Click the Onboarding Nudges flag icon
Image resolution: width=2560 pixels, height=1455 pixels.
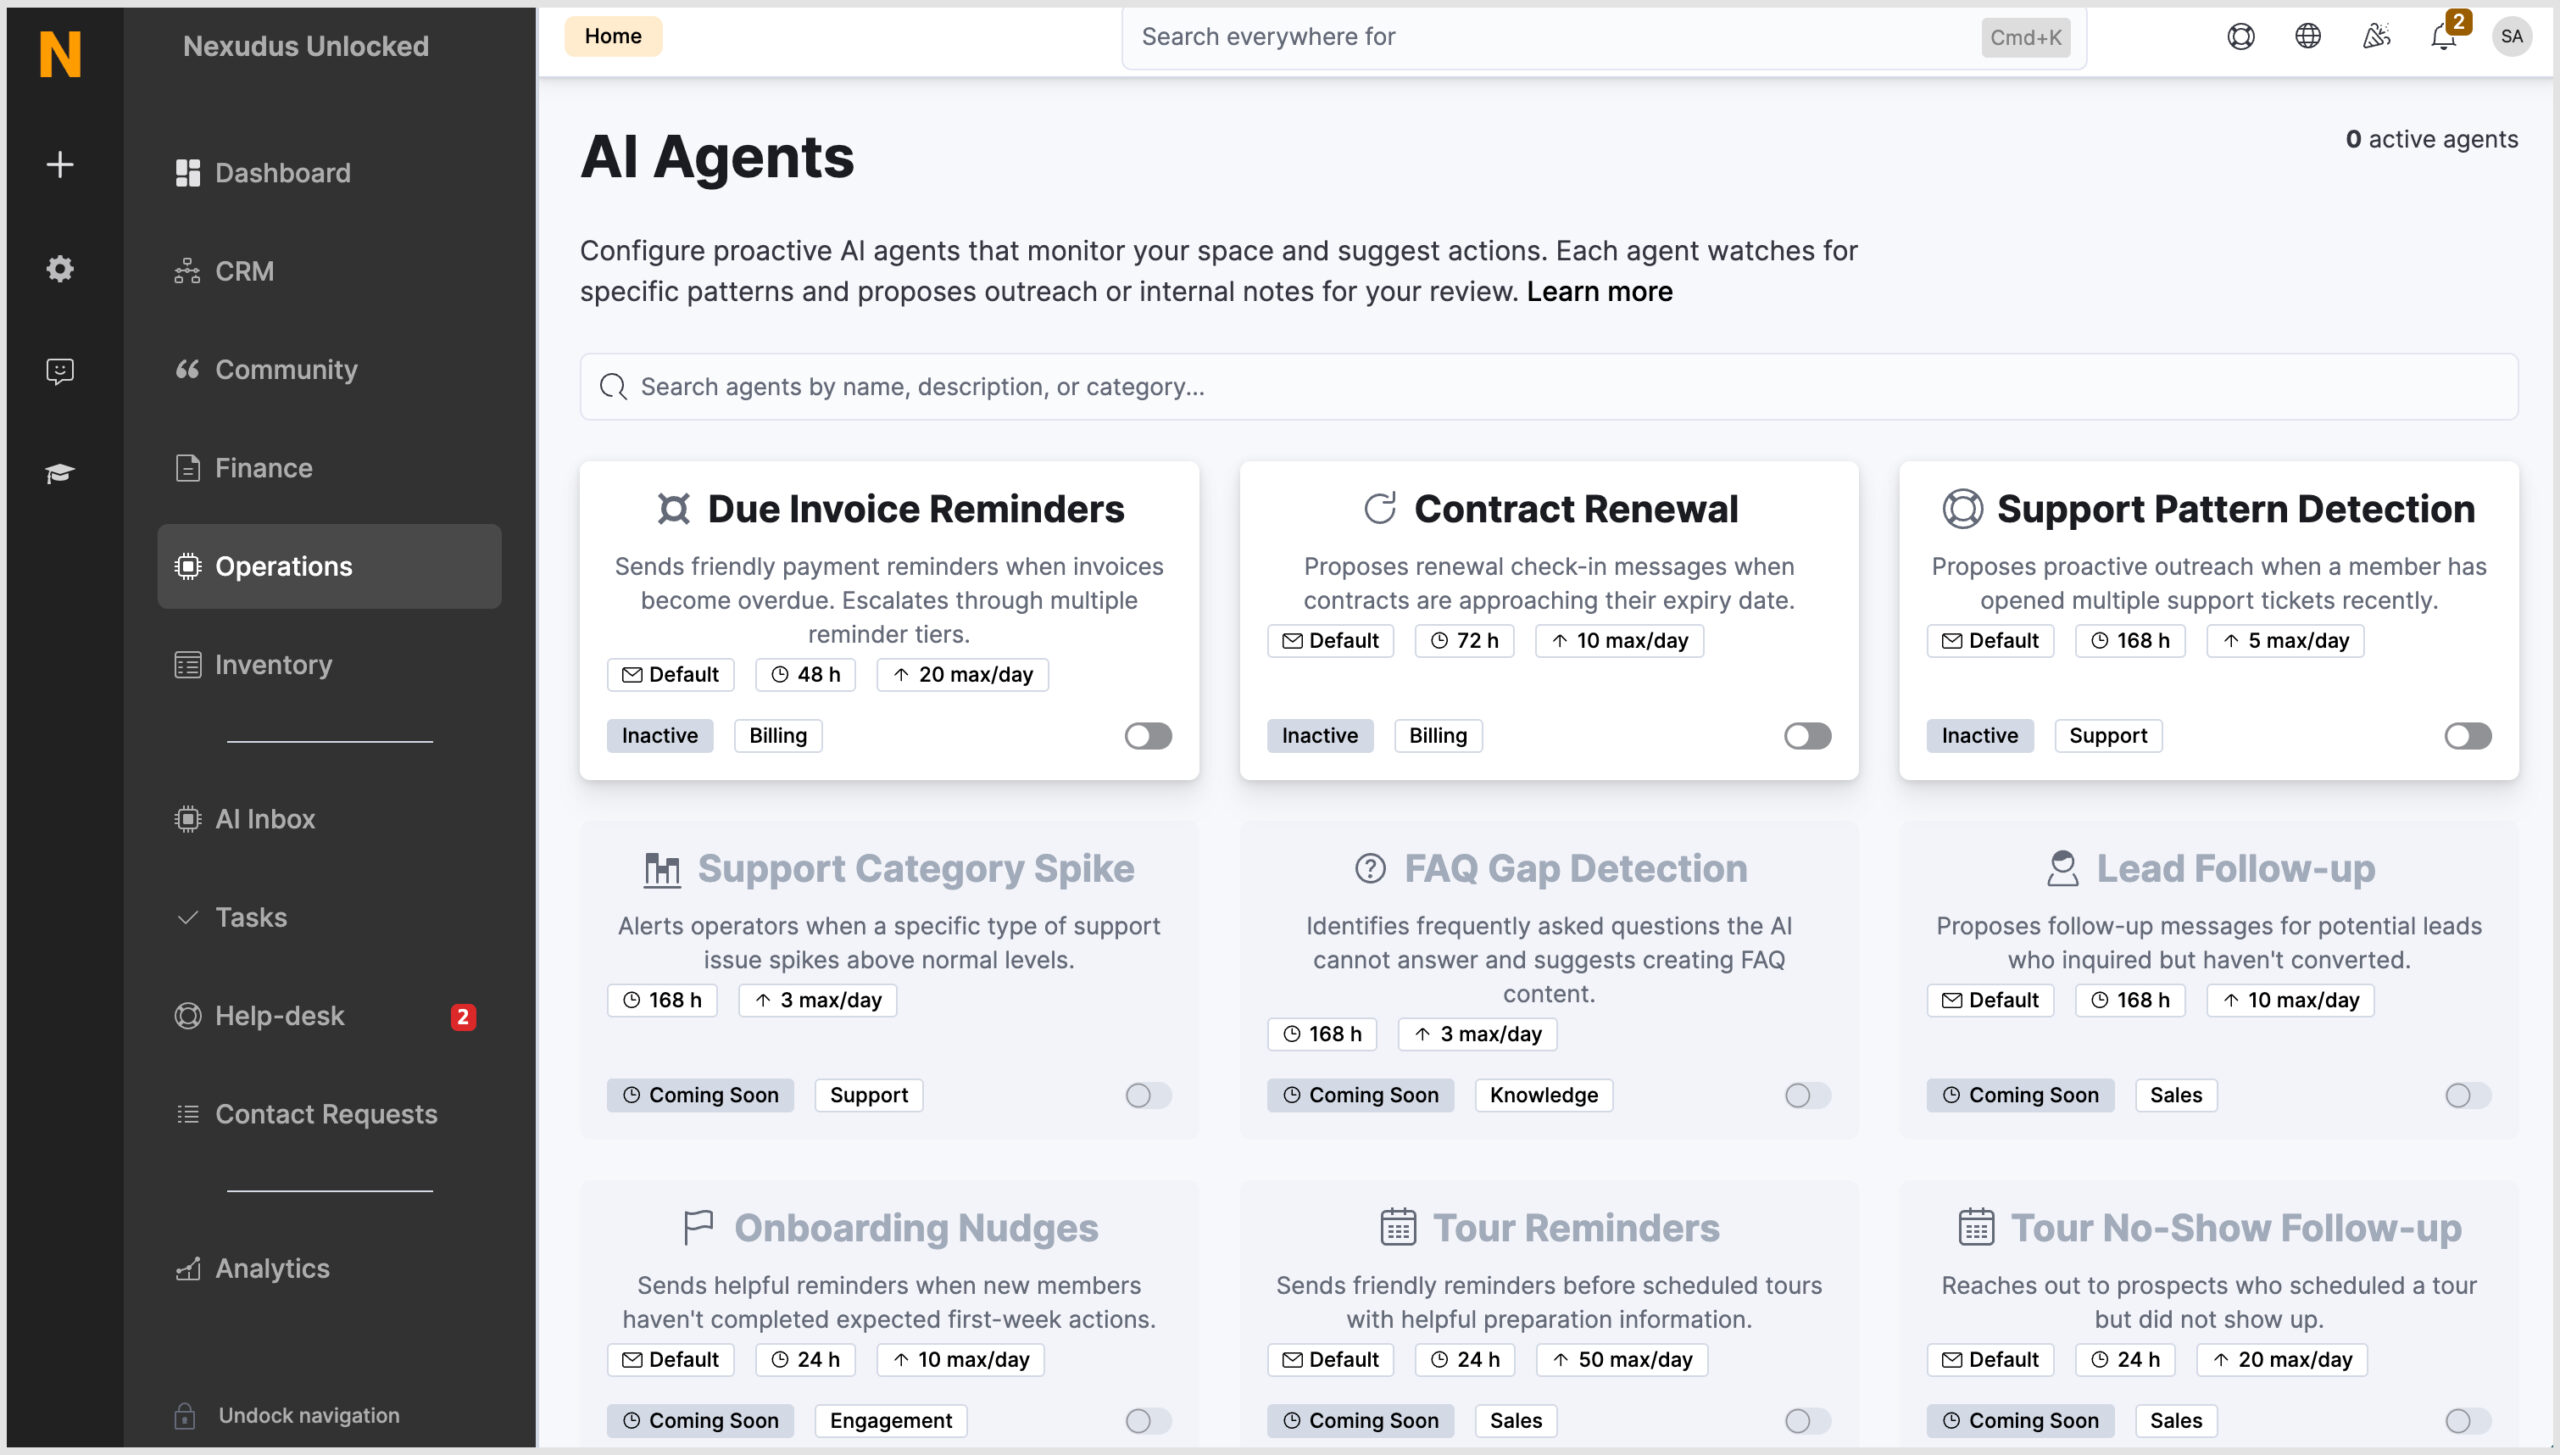pyautogui.click(x=698, y=1228)
